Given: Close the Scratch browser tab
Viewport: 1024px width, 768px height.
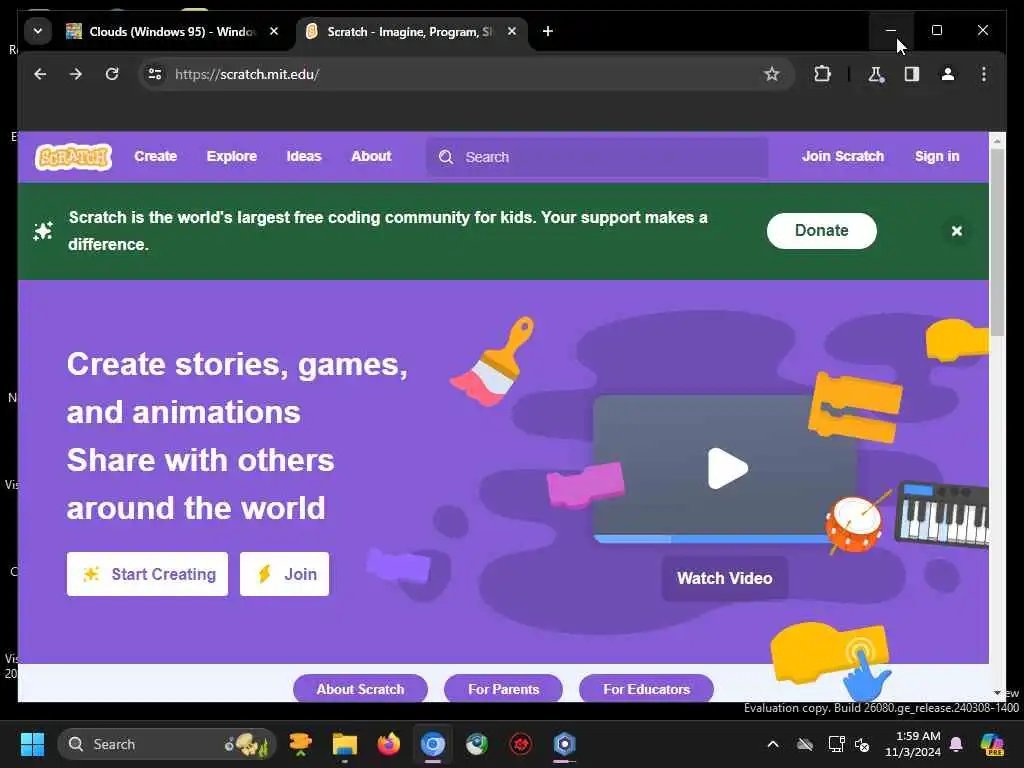Looking at the screenshot, I should click(x=512, y=31).
